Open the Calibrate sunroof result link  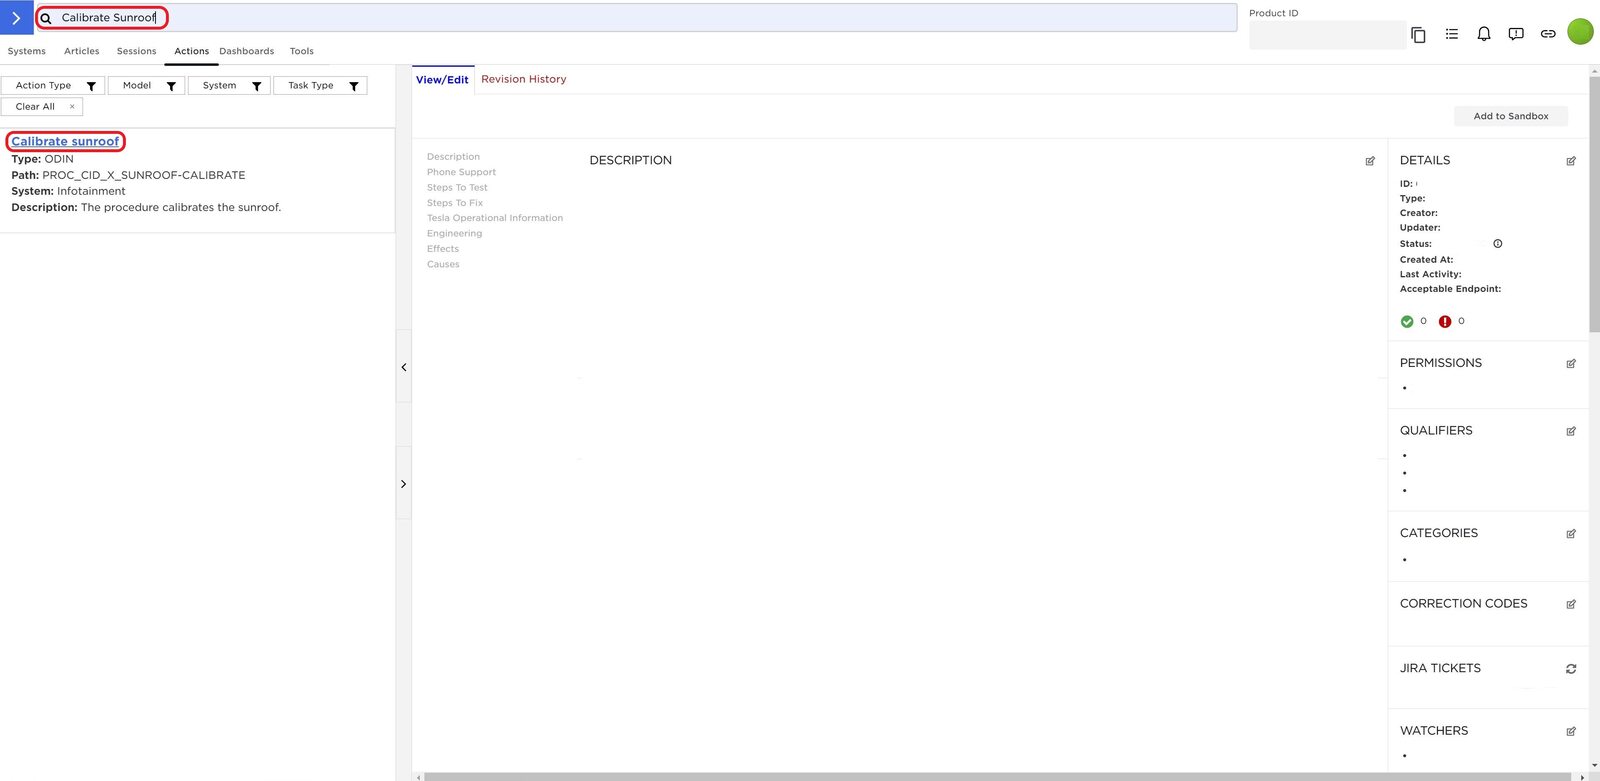pyautogui.click(x=65, y=142)
